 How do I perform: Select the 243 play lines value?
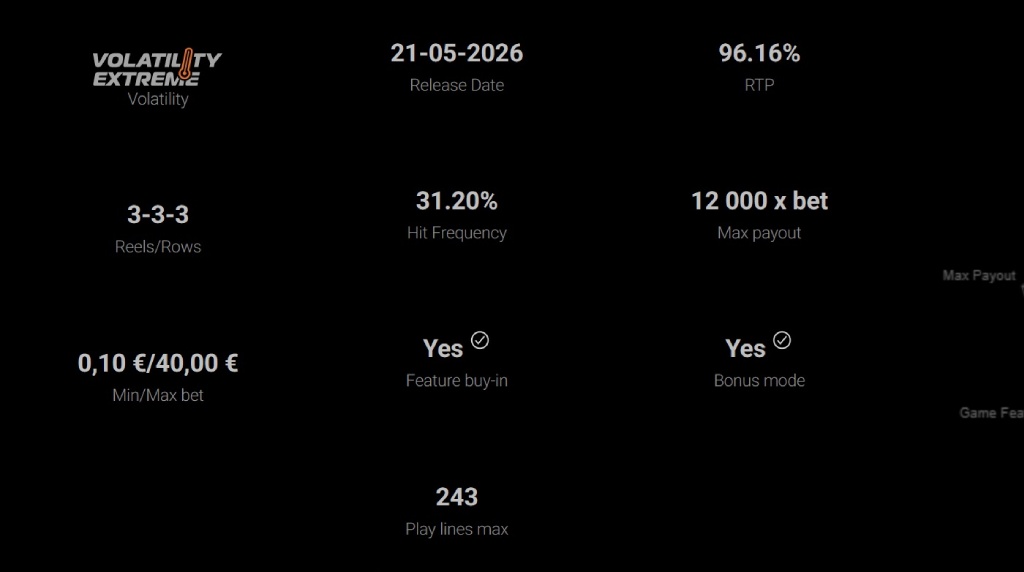click(457, 497)
